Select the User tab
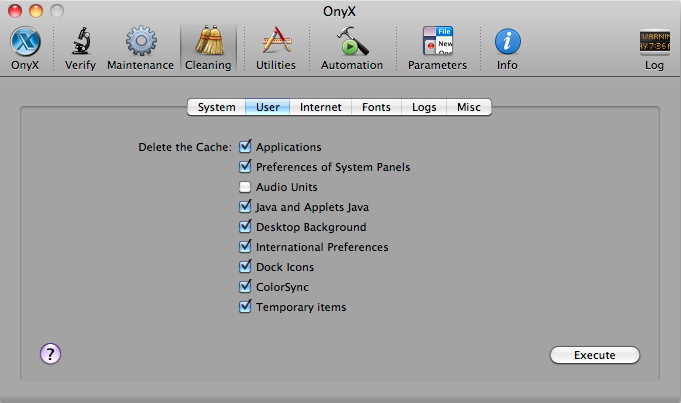 (x=268, y=107)
